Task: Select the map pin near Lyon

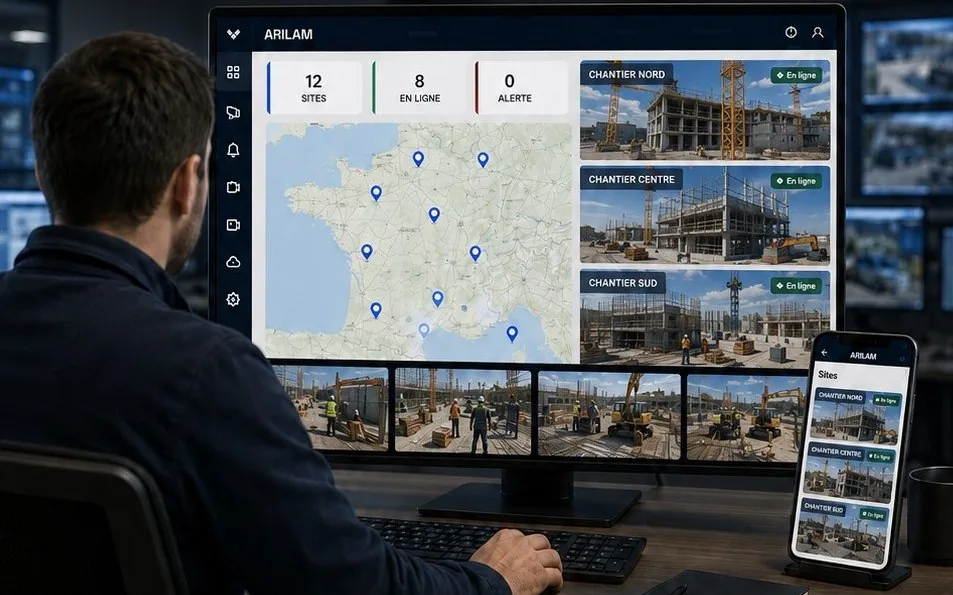Action: coord(475,253)
